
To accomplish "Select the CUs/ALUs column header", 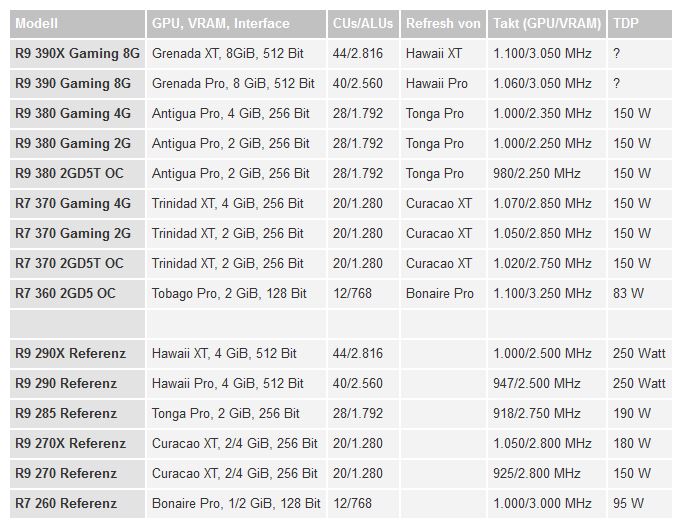I will (363, 23).
